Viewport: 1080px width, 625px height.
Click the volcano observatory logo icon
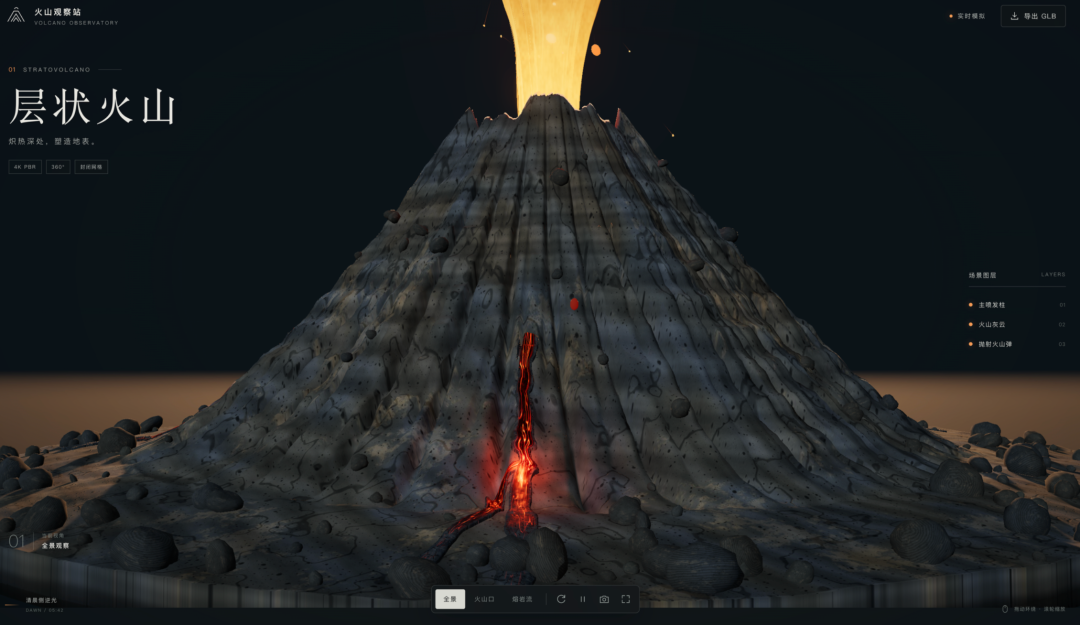click(16, 15)
